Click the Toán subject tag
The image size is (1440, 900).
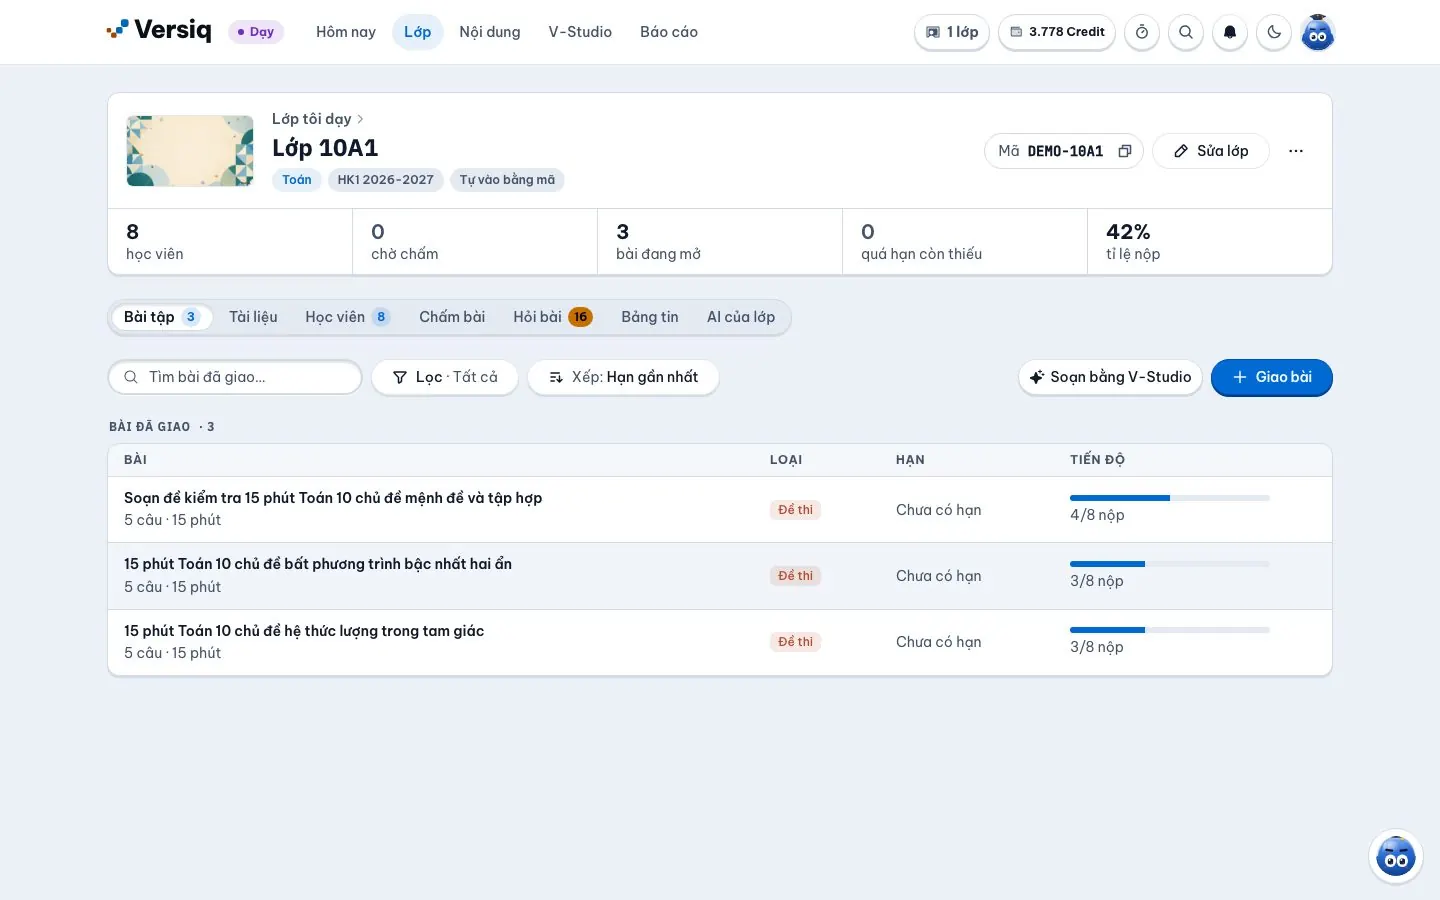point(297,180)
